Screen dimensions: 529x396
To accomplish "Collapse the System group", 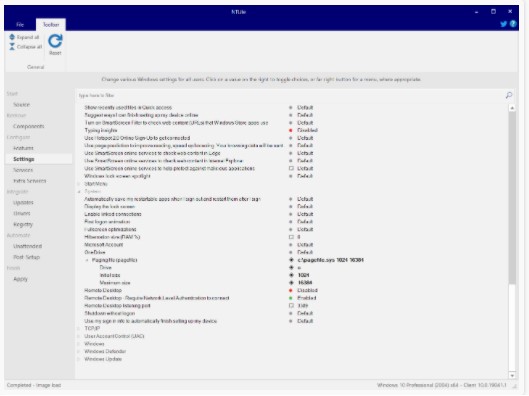I will (x=79, y=192).
